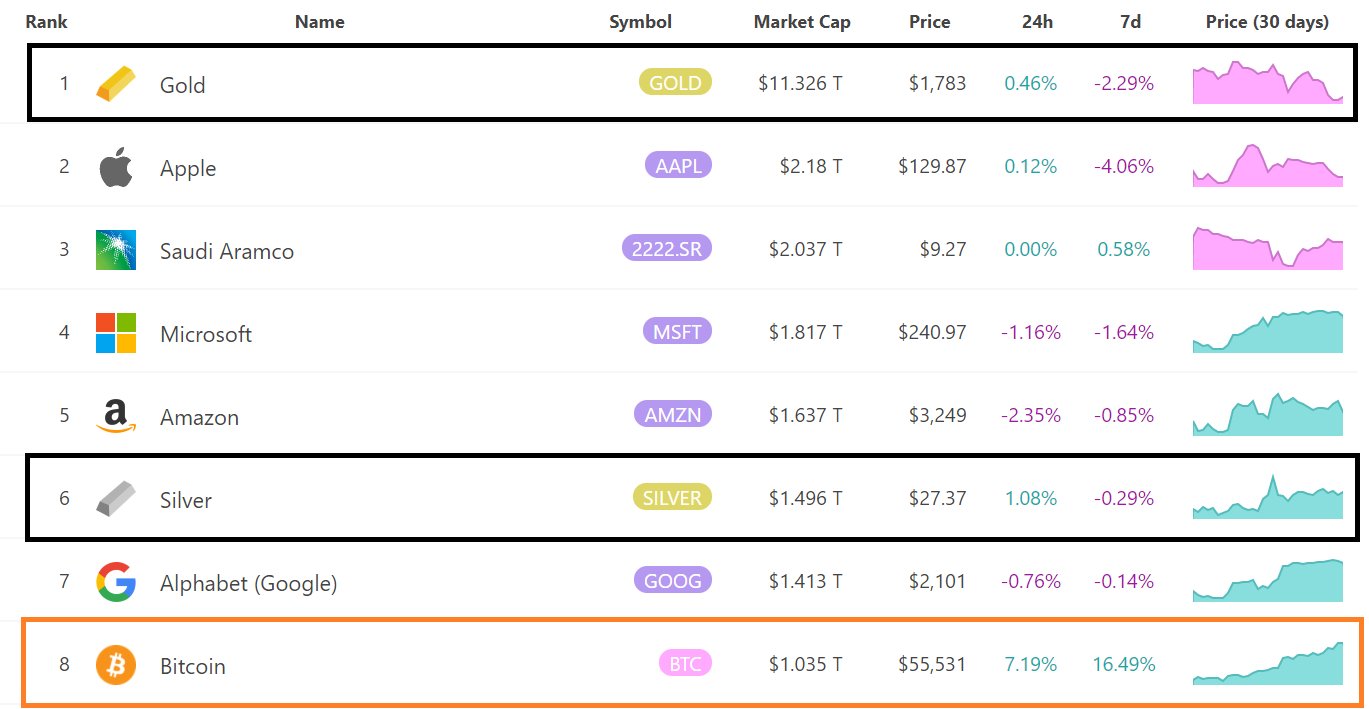Click Microsoft's price $240.97
This screenshot has width=1369, height=709.
932,332
